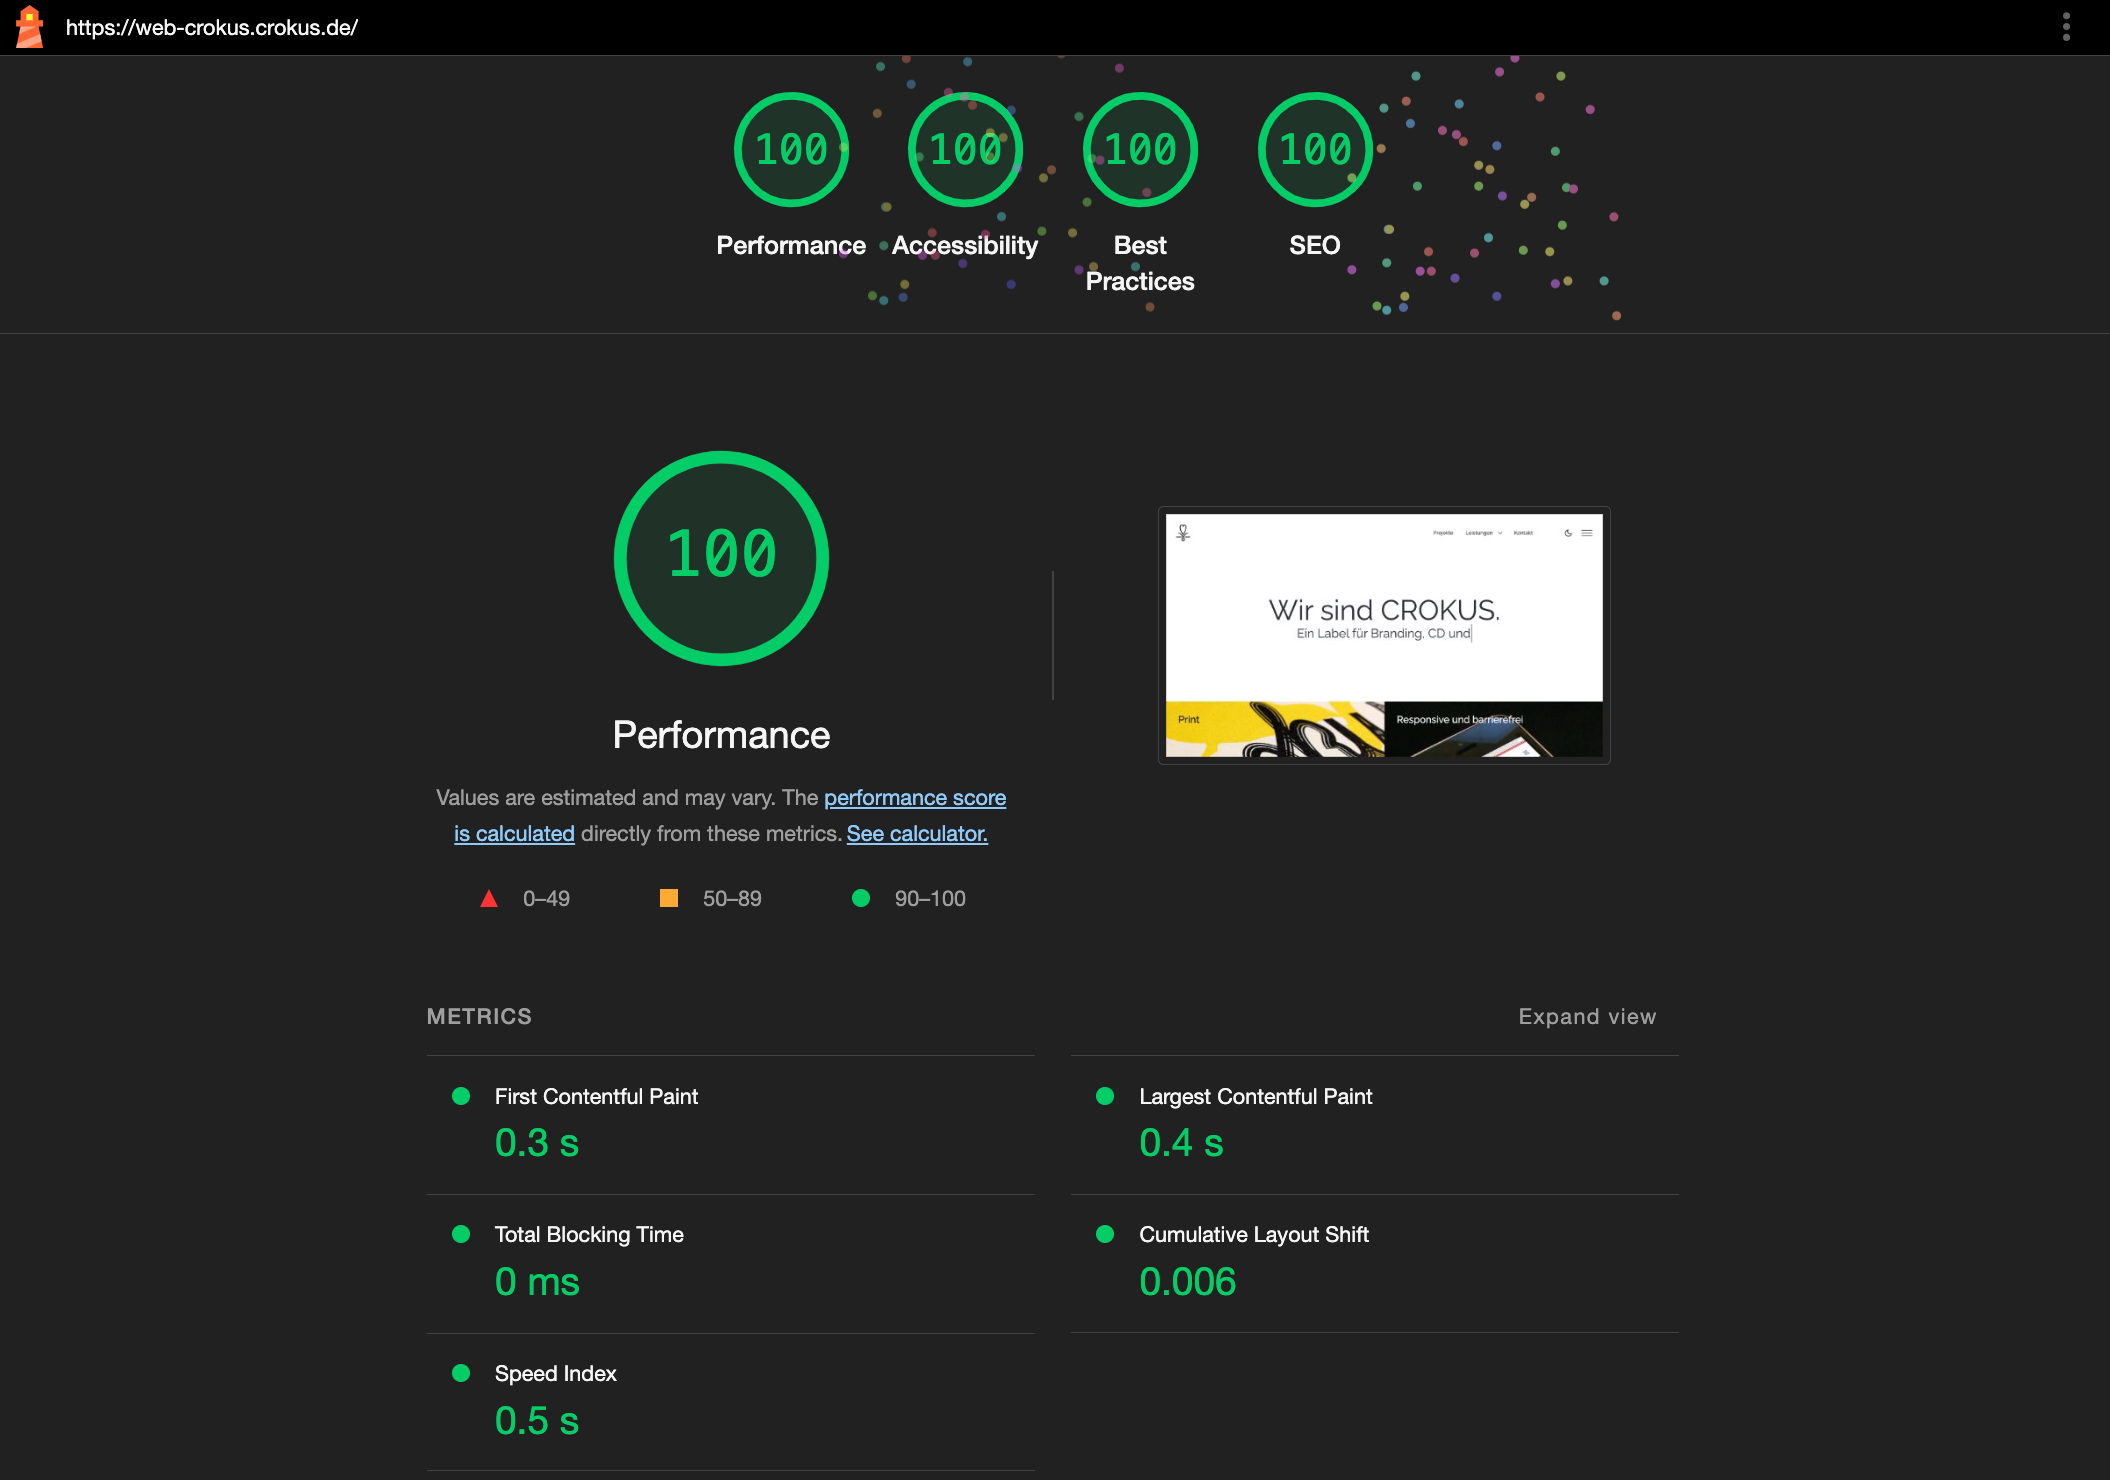Open the three-dot tools menu
Viewport: 2110px width, 1480px height.
pyautogui.click(x=2066, y=27)
